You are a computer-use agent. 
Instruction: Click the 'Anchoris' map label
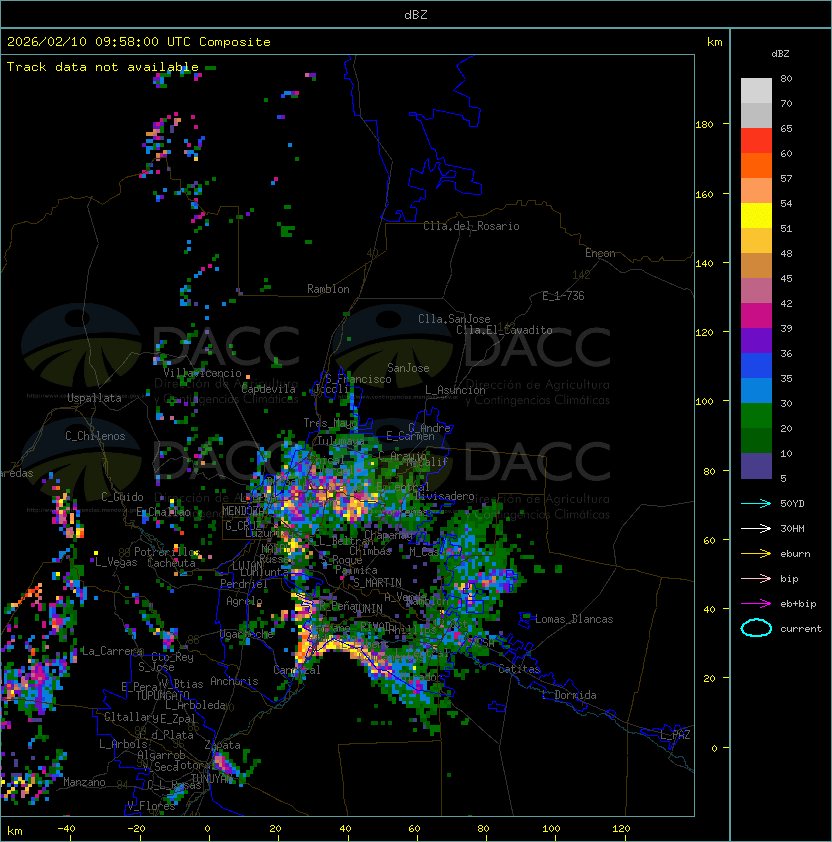pyautogui.click(x=234, y=681)
